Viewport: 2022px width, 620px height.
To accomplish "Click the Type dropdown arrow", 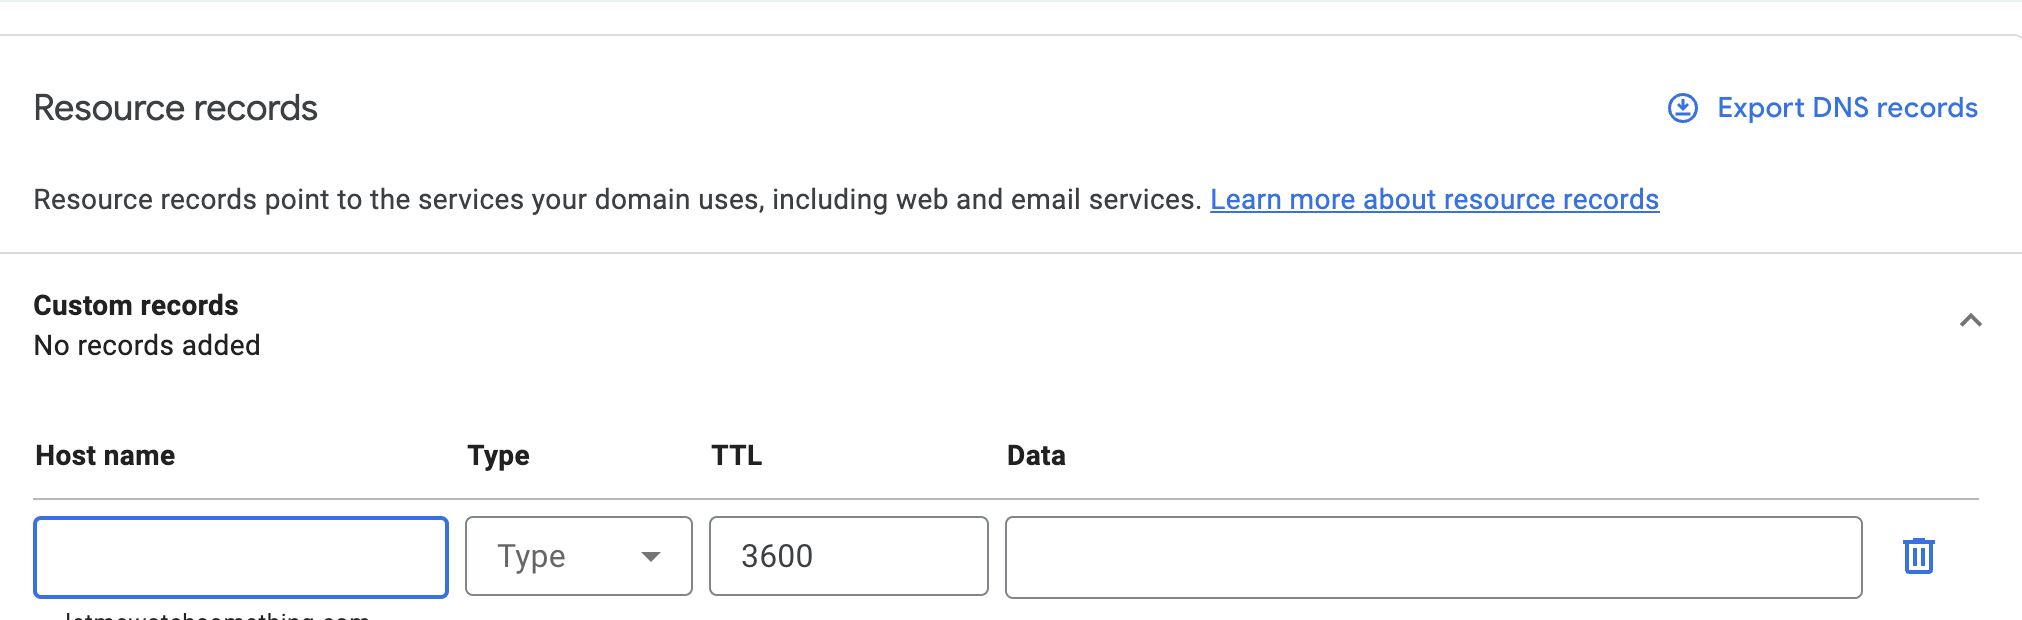I will (x=651, y=557).
